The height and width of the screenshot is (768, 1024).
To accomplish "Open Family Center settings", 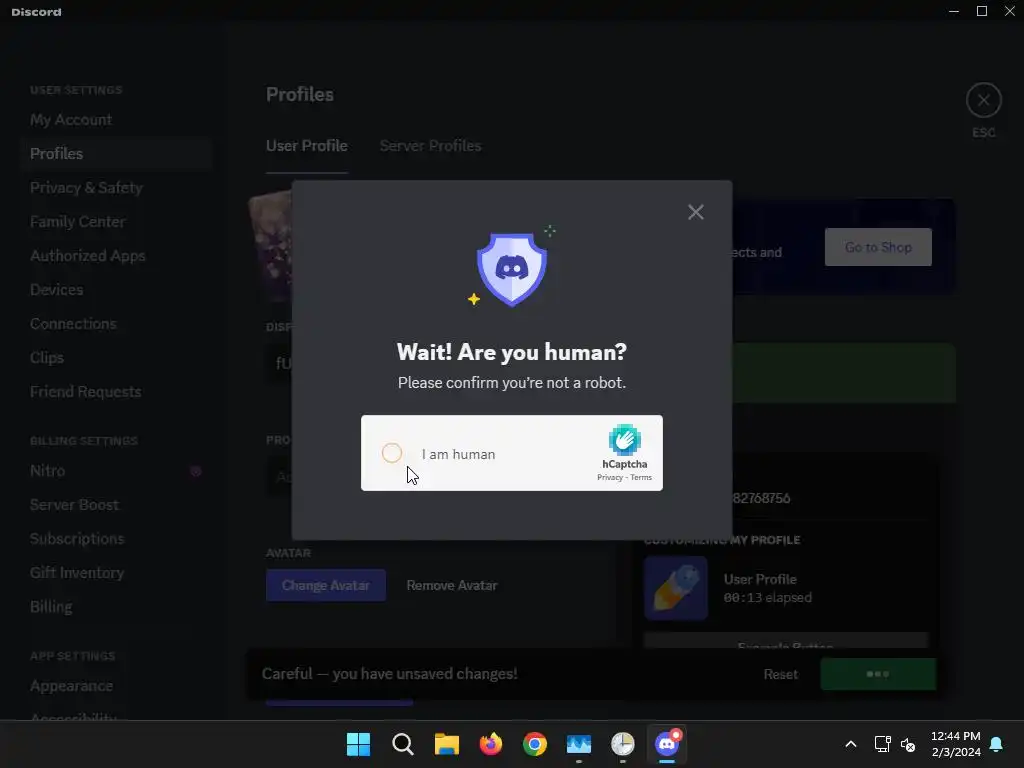I will pos(77,221).
